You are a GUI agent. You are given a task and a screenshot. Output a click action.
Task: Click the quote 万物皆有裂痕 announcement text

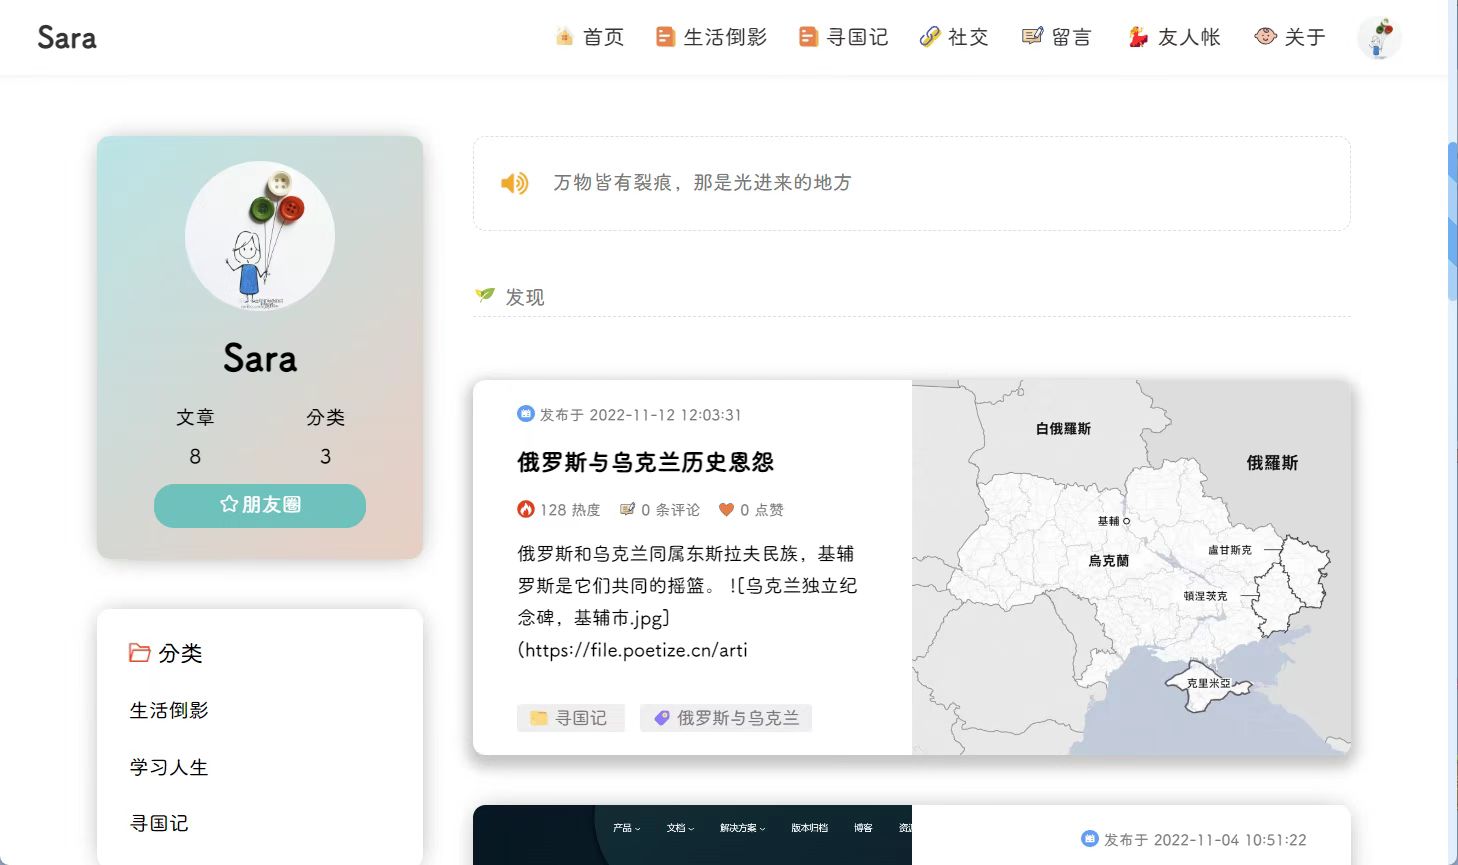tap(702, 182)
